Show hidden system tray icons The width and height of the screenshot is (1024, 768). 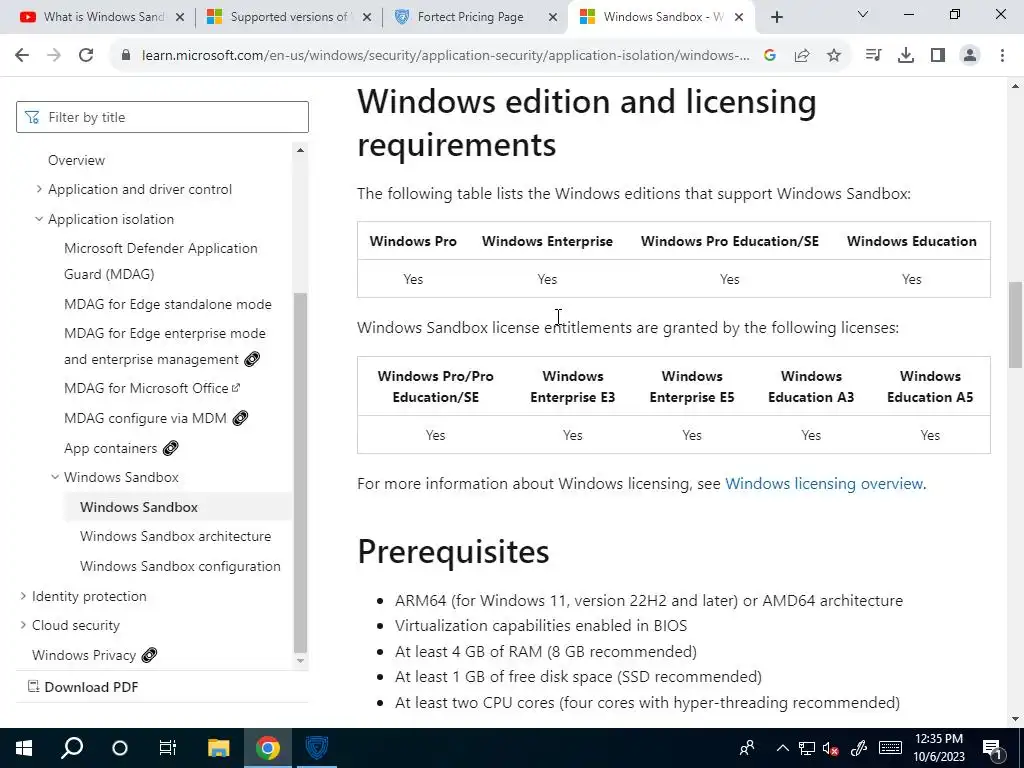782,748
